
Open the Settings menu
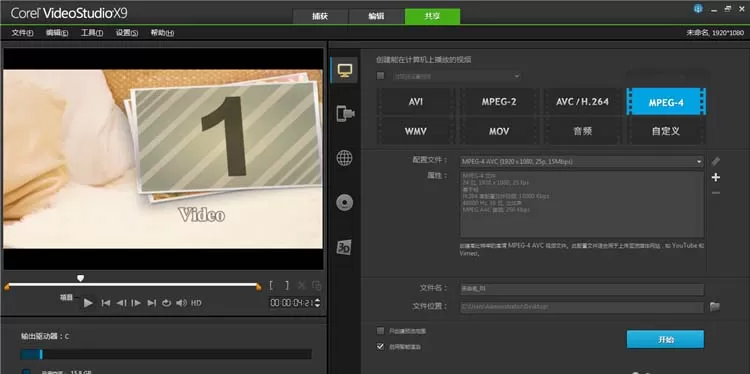tap(127, 33)
